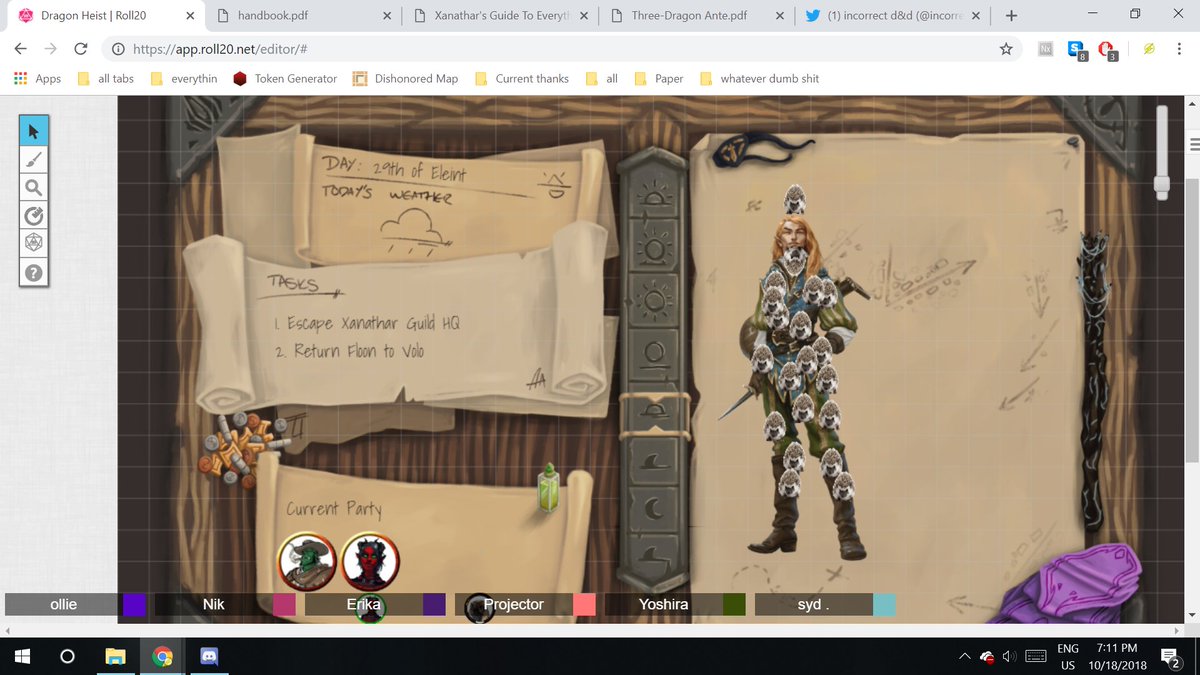
Task: Click the taskbar volume icon
Action: 1010,657
